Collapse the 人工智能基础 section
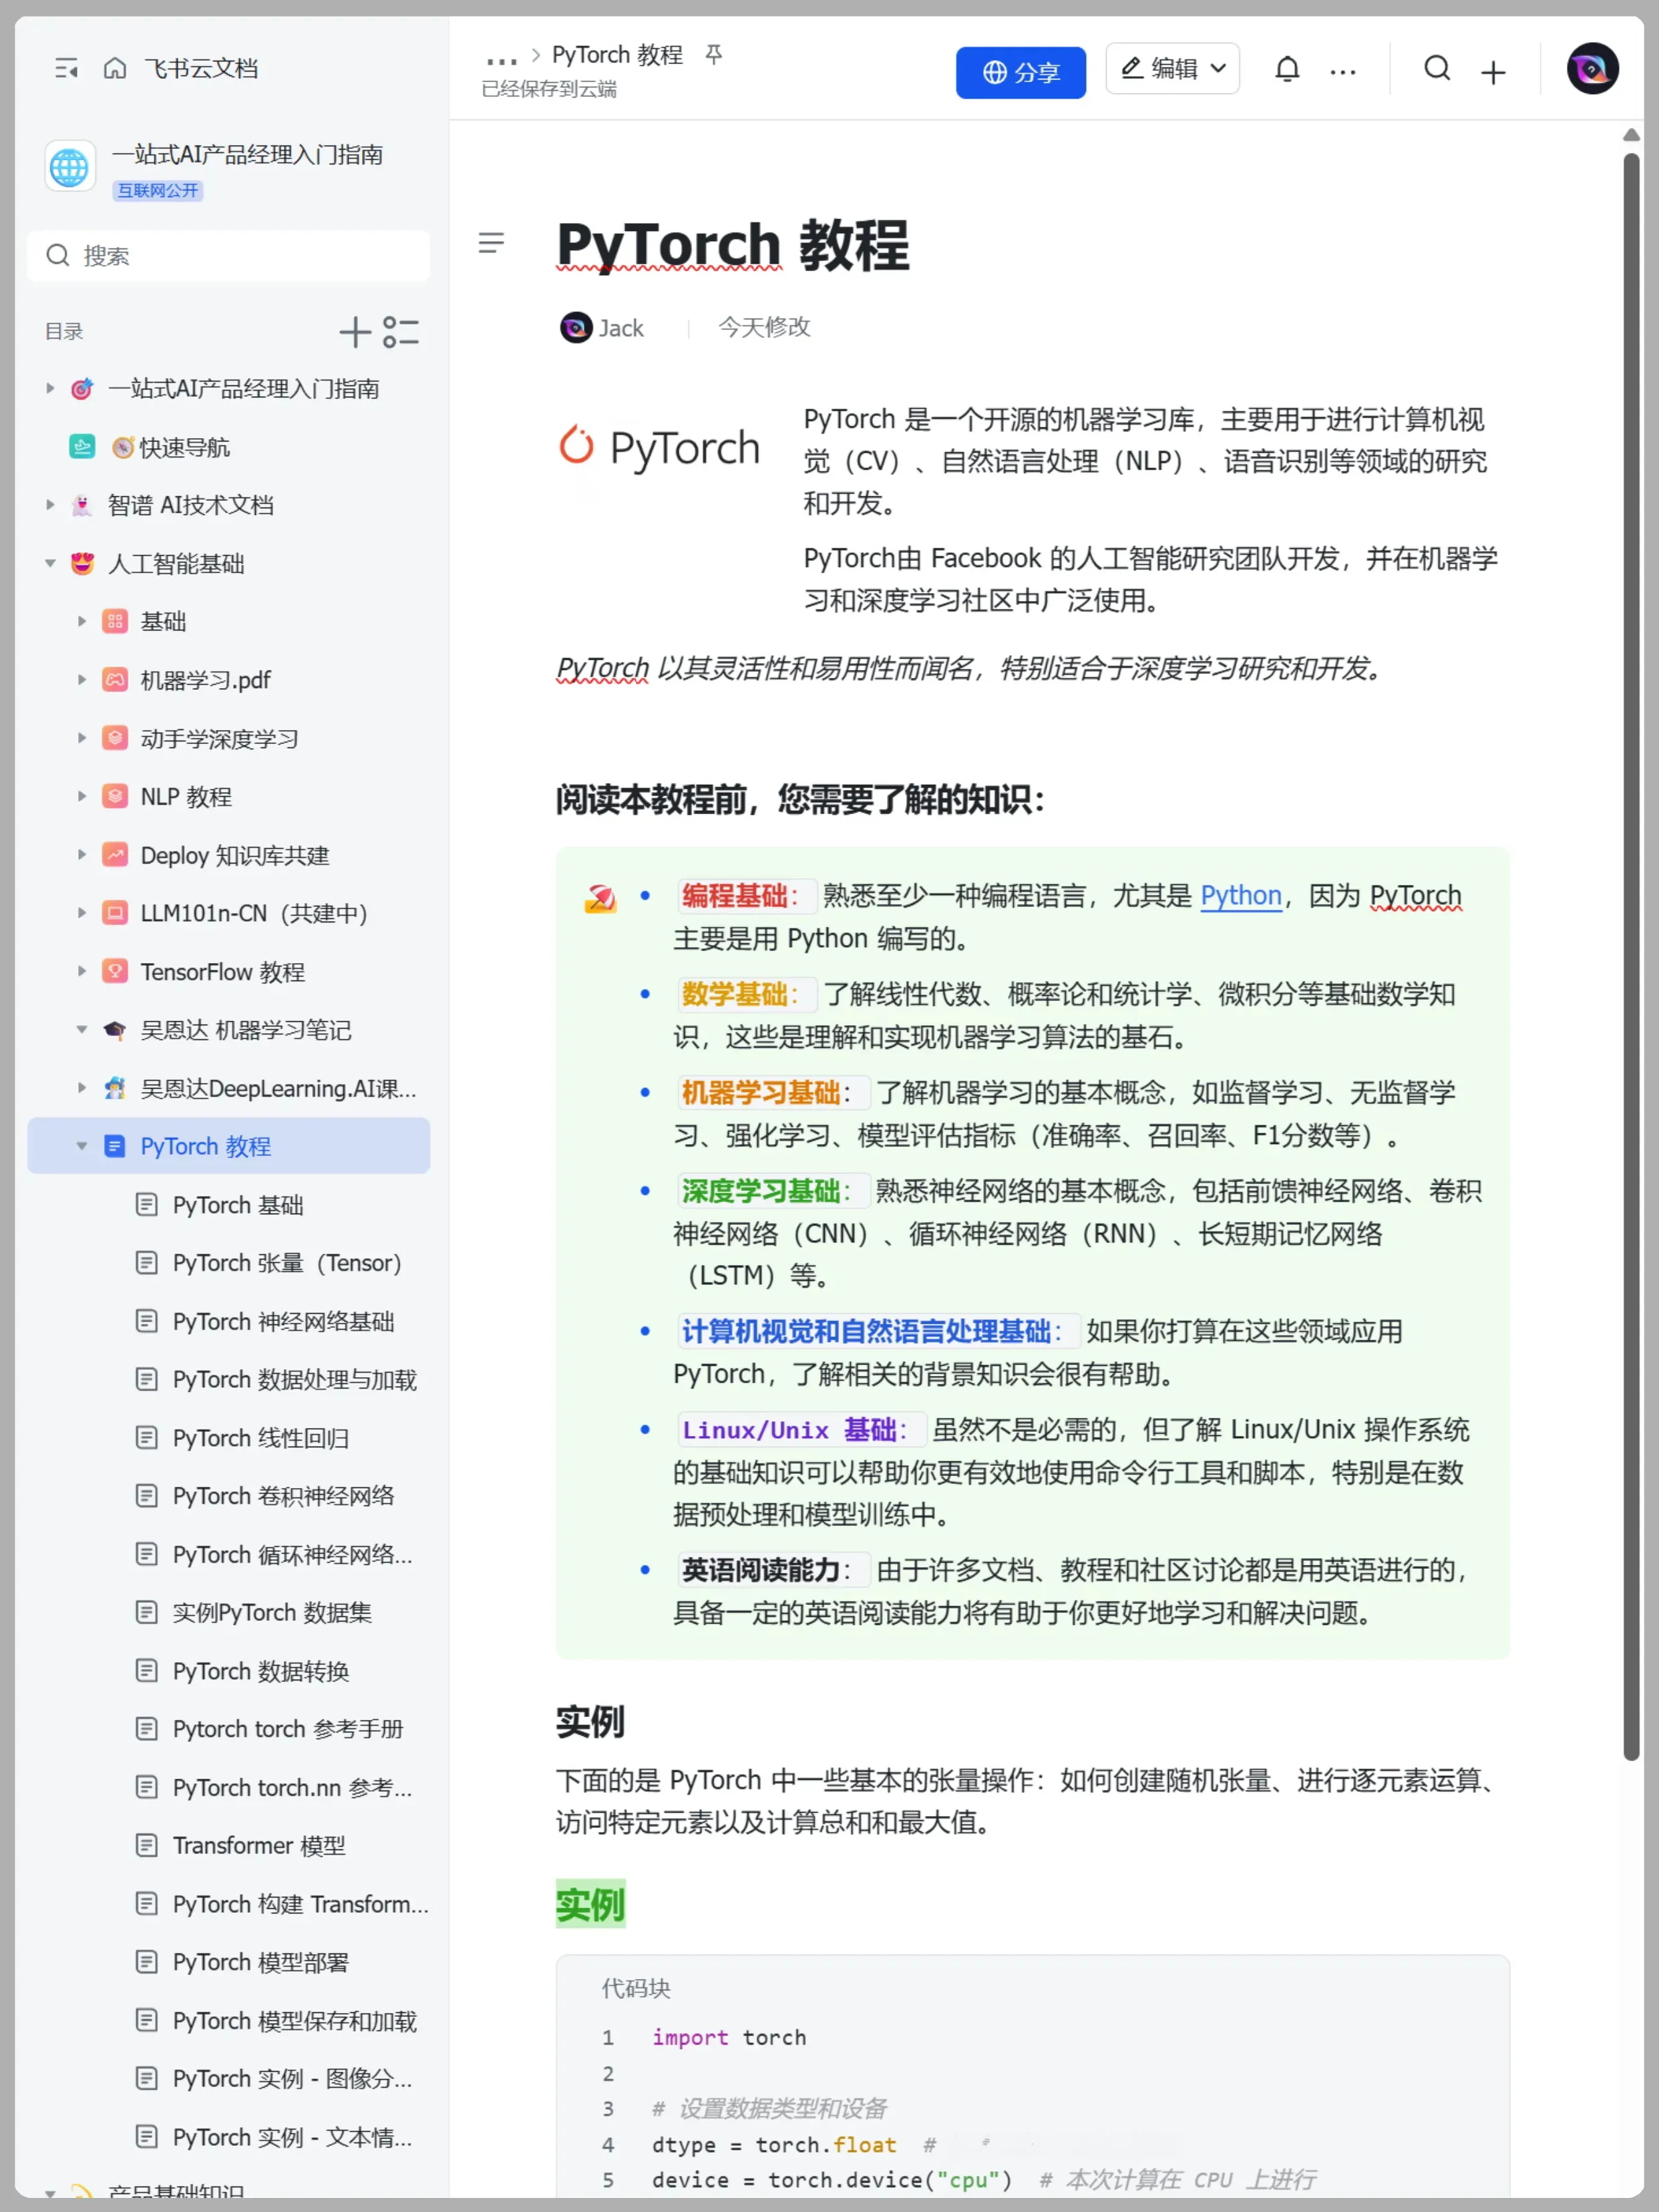This screenshot has width=1659, height=2212. click(50, 563)
